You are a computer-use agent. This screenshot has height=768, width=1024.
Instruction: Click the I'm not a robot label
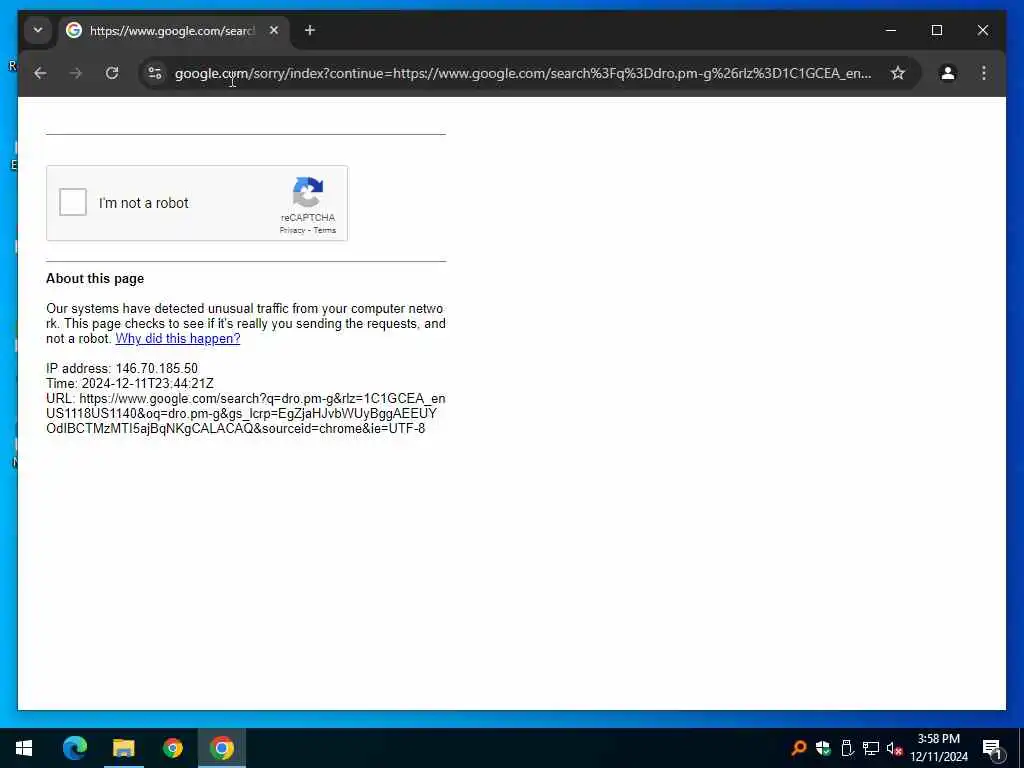[x=144, y=203]
